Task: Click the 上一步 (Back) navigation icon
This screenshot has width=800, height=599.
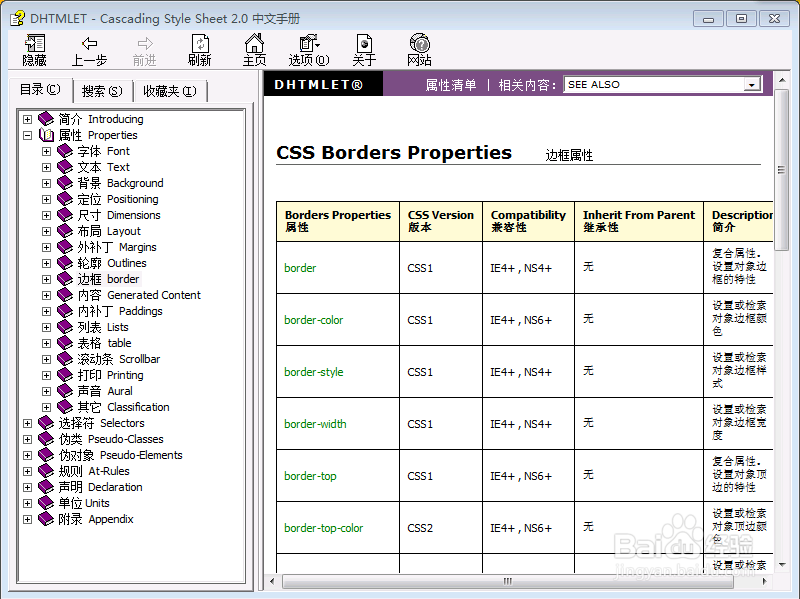Action: [x=89, y=47]
